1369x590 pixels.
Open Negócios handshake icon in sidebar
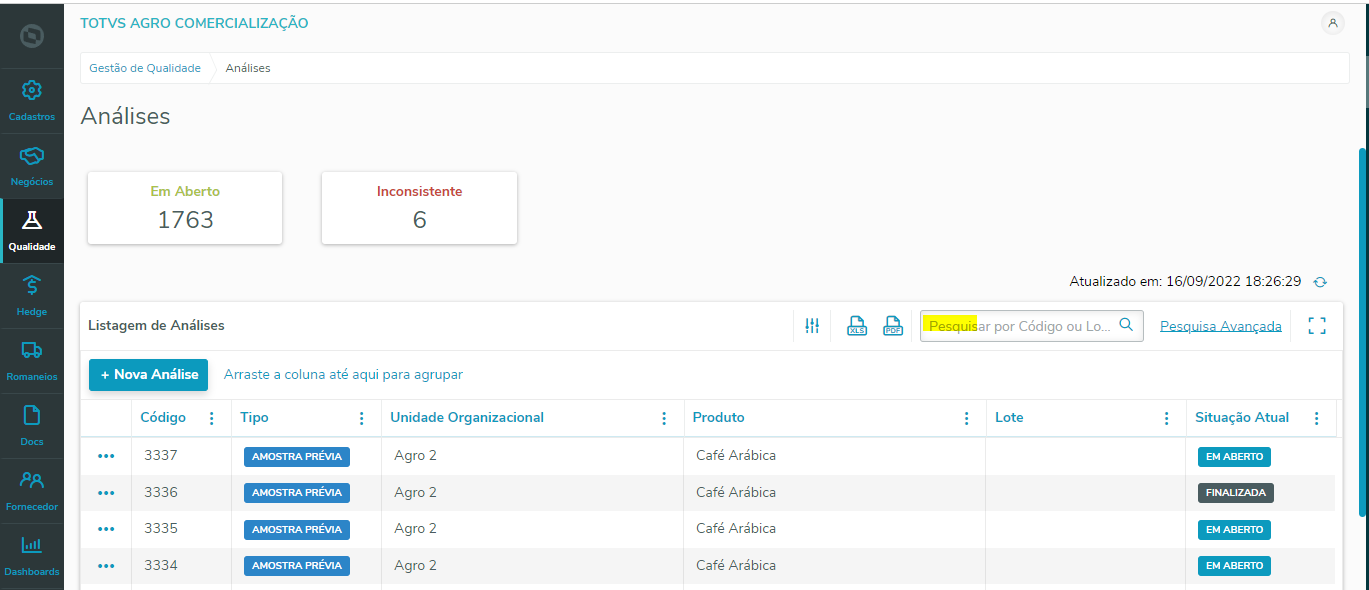[32, 156]
